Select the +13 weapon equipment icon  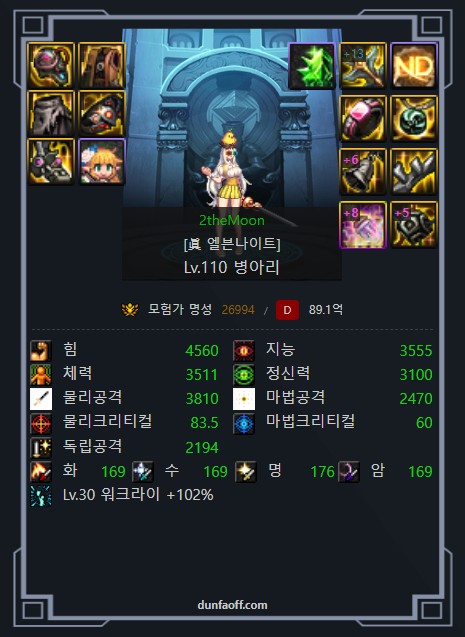click(363, 66)
